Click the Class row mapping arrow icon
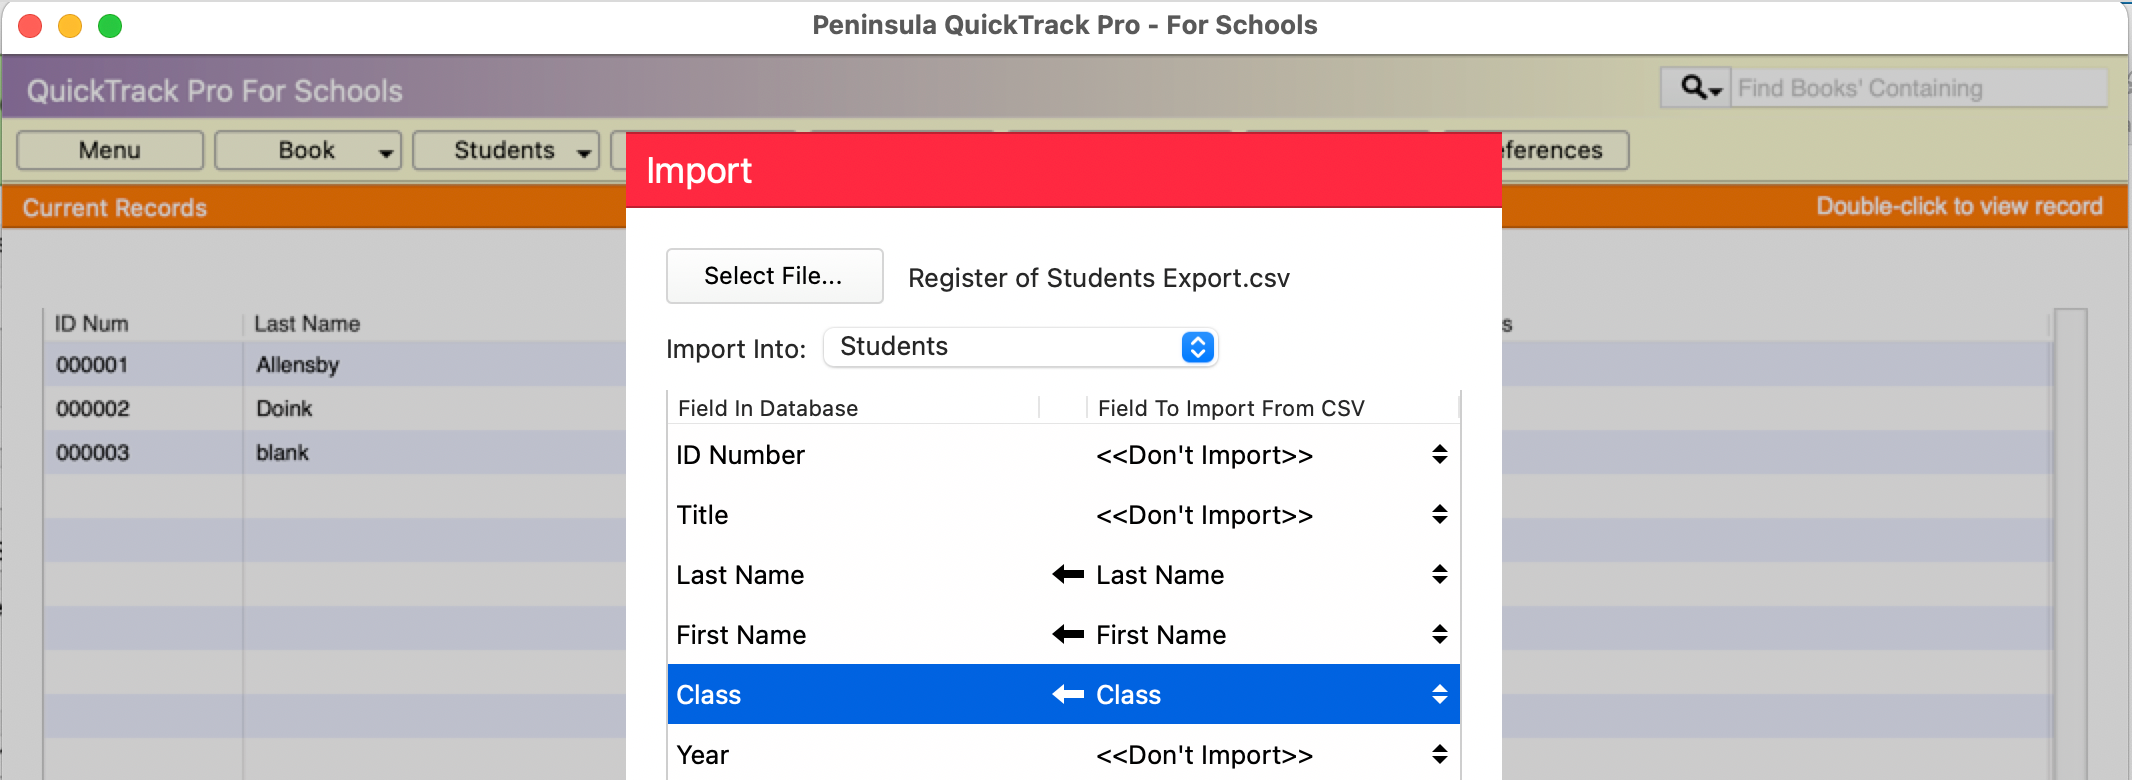The width and height of the screenshot is (2132, 780). 1068,694
